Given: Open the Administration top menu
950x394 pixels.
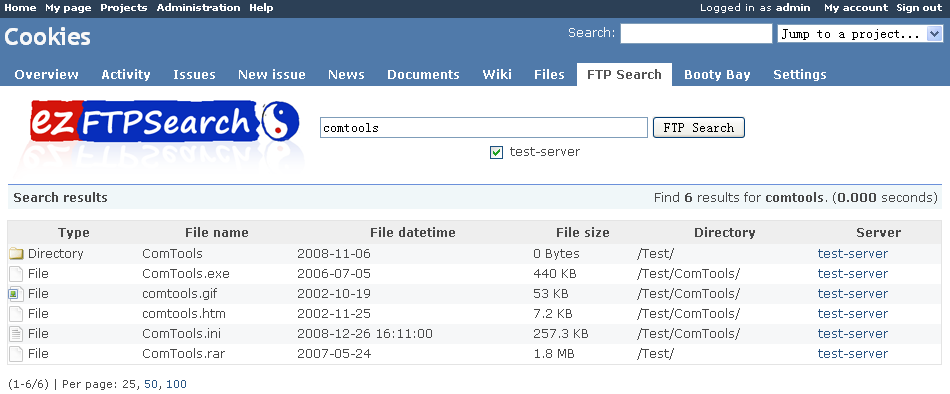Looking at the screenshot, I should tap(198, 8).
